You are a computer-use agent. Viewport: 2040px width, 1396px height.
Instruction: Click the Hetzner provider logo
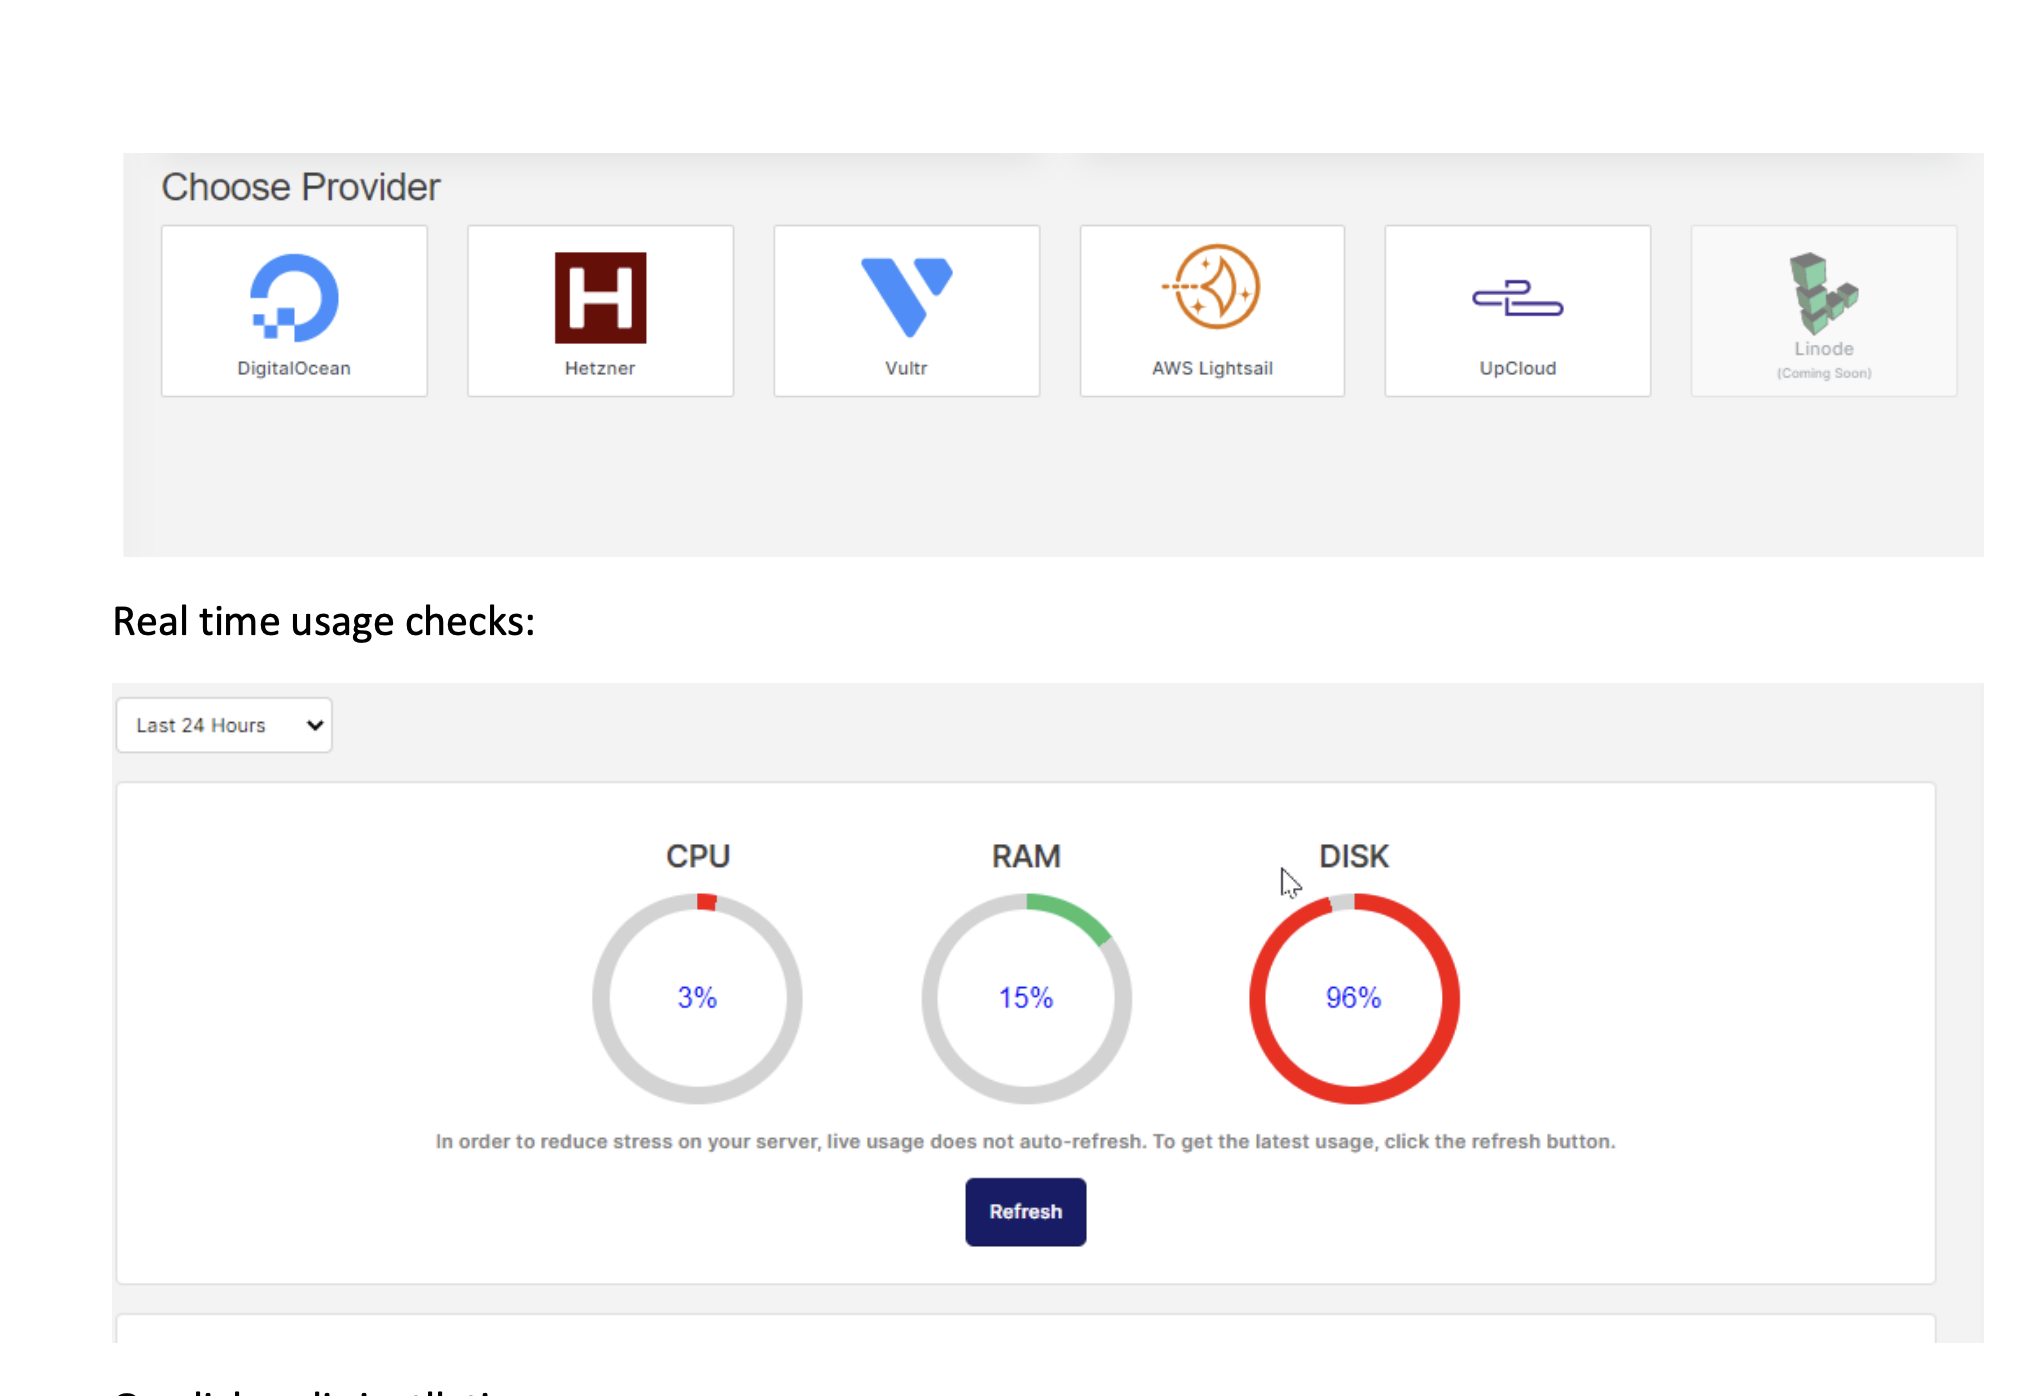click(599, 295)
